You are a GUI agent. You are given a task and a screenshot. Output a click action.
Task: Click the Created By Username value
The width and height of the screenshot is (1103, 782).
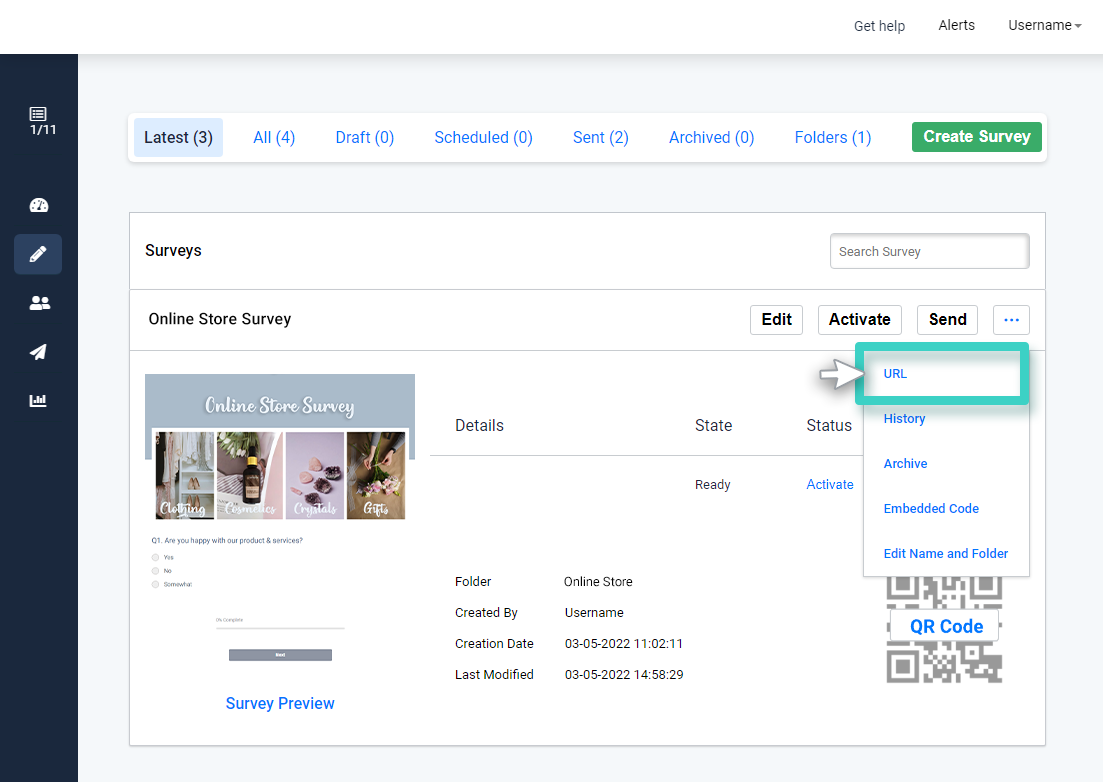coord(594,613)
